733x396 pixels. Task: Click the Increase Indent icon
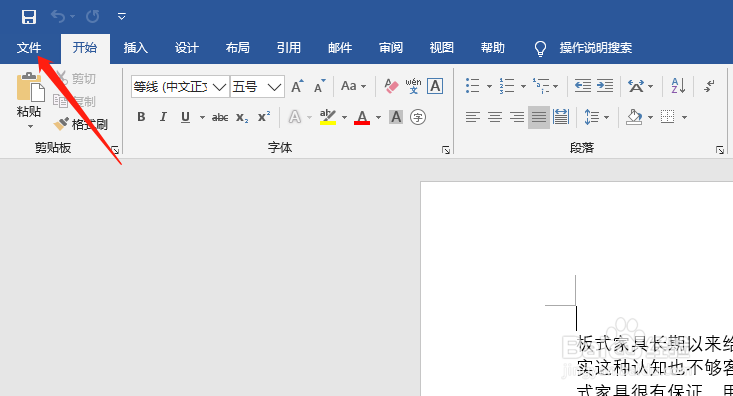click(605, 86)
